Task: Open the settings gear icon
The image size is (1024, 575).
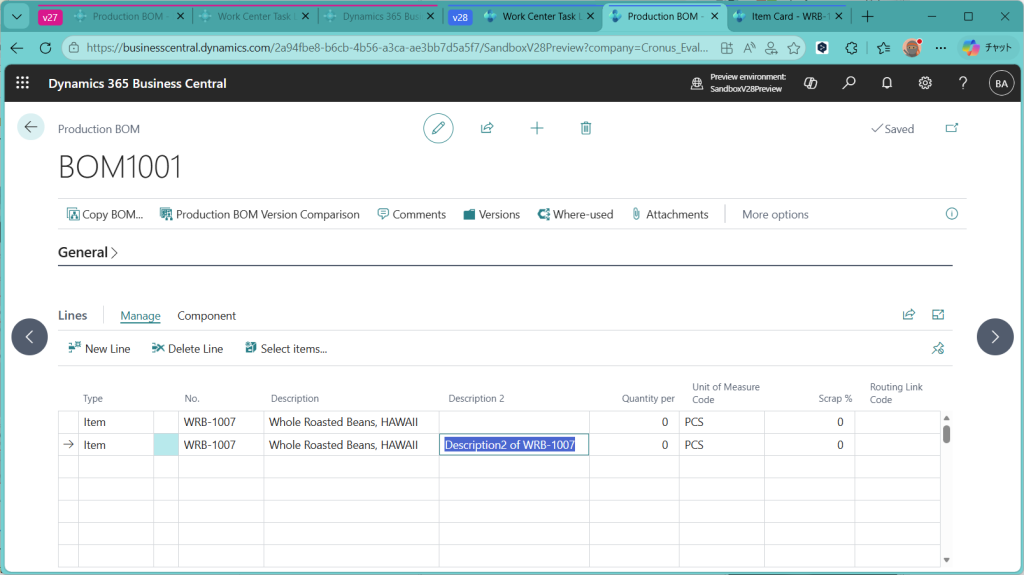Action: pos(925,83)
